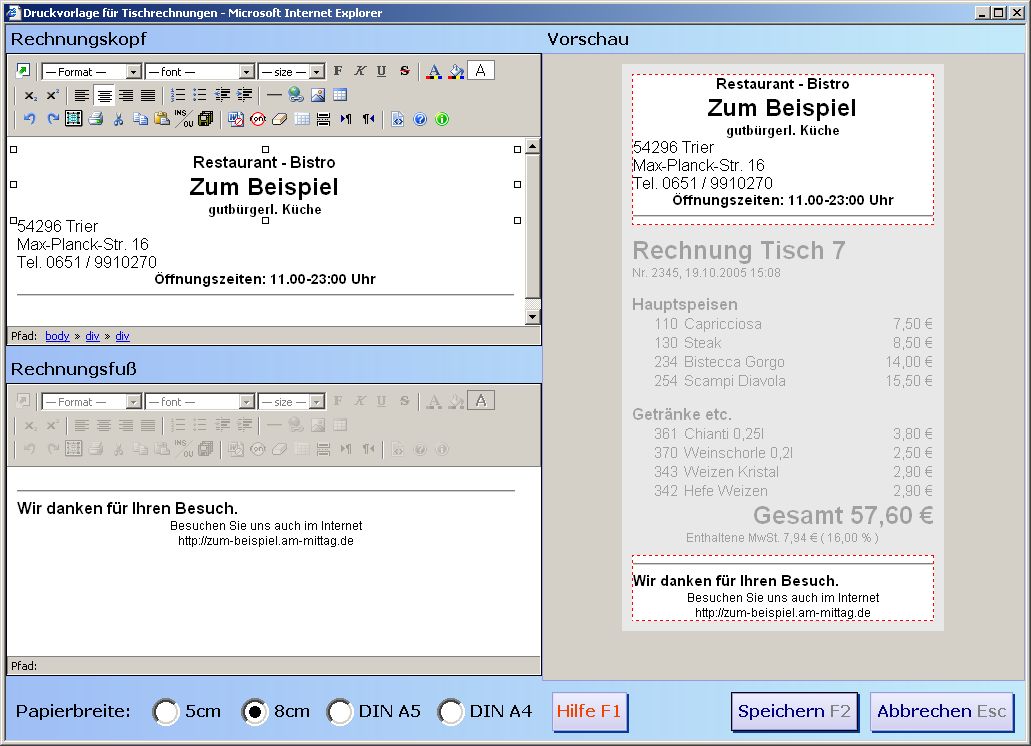Expand the font dropdown in the Rechnungskopf toolbar

pyautogui.click(x=247, y=72)
